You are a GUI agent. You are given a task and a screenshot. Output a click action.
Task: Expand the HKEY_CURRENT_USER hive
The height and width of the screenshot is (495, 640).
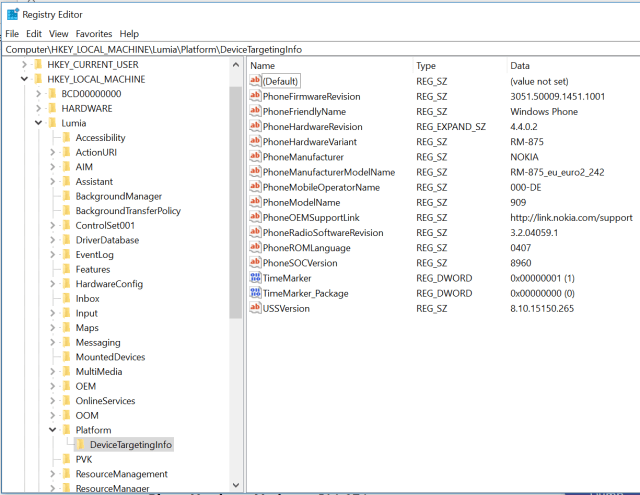click(x=24, y=65)
